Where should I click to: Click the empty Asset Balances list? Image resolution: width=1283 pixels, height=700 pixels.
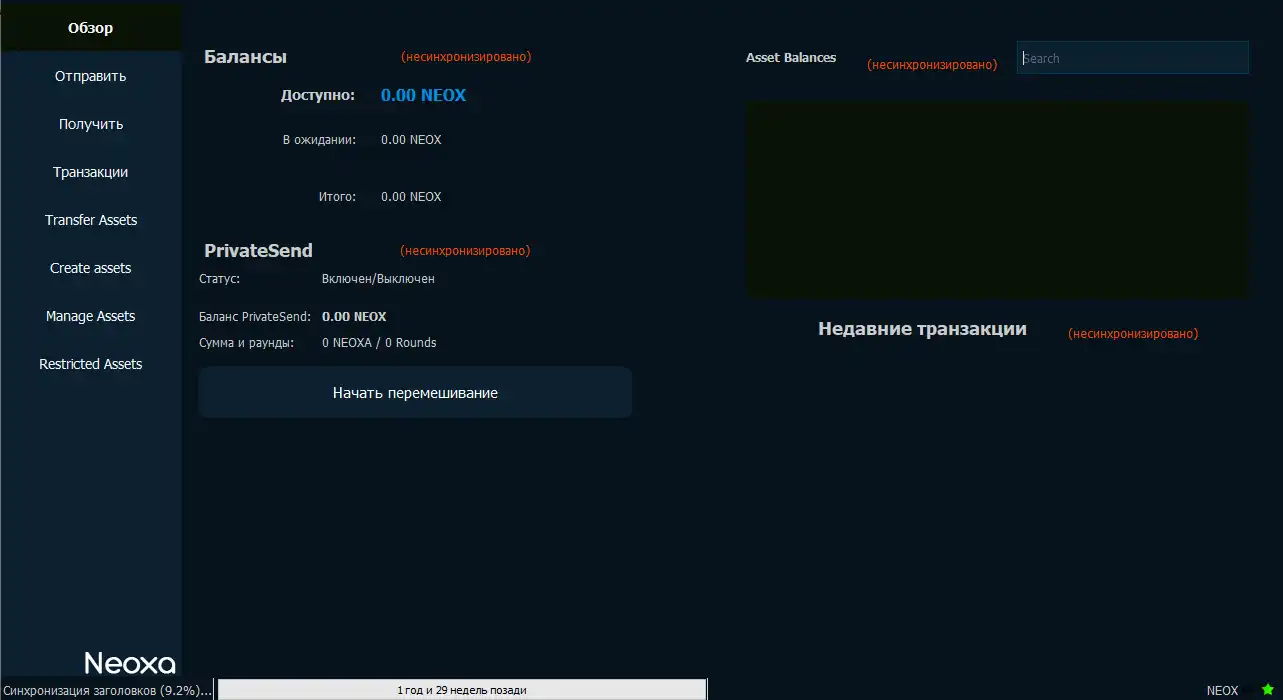(x=997, y=199)
